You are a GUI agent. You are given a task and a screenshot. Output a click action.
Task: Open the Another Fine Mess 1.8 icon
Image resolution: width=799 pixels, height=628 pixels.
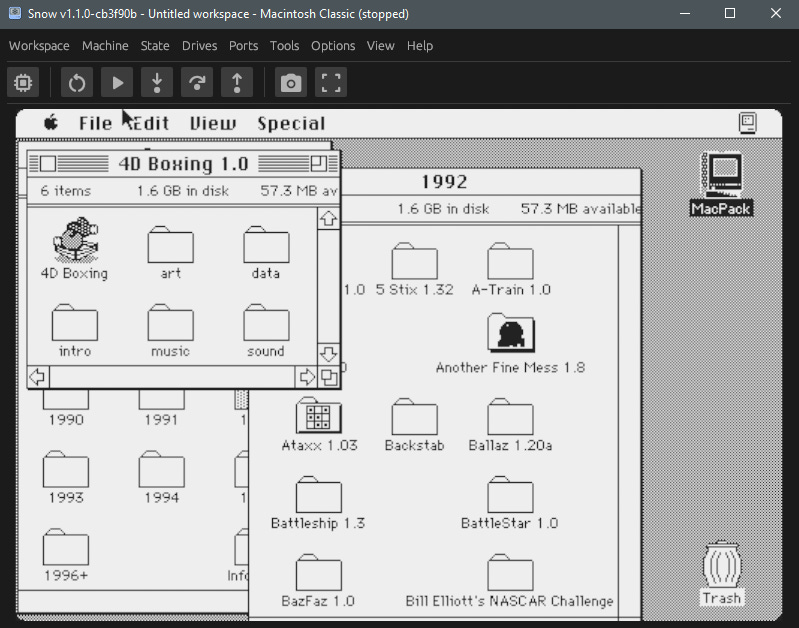[510, 334]
